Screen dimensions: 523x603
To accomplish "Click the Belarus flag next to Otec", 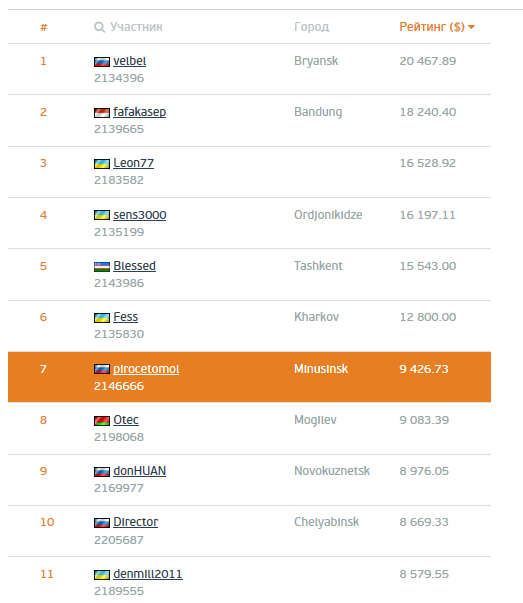I will tap(102, 421).
